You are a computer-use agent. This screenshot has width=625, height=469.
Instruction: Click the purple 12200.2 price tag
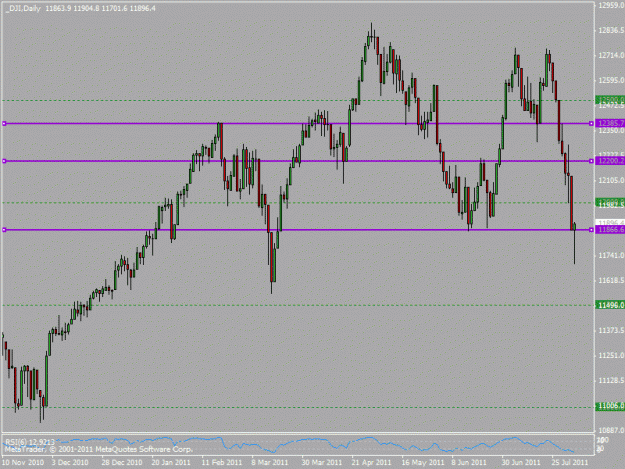(610, 161)
